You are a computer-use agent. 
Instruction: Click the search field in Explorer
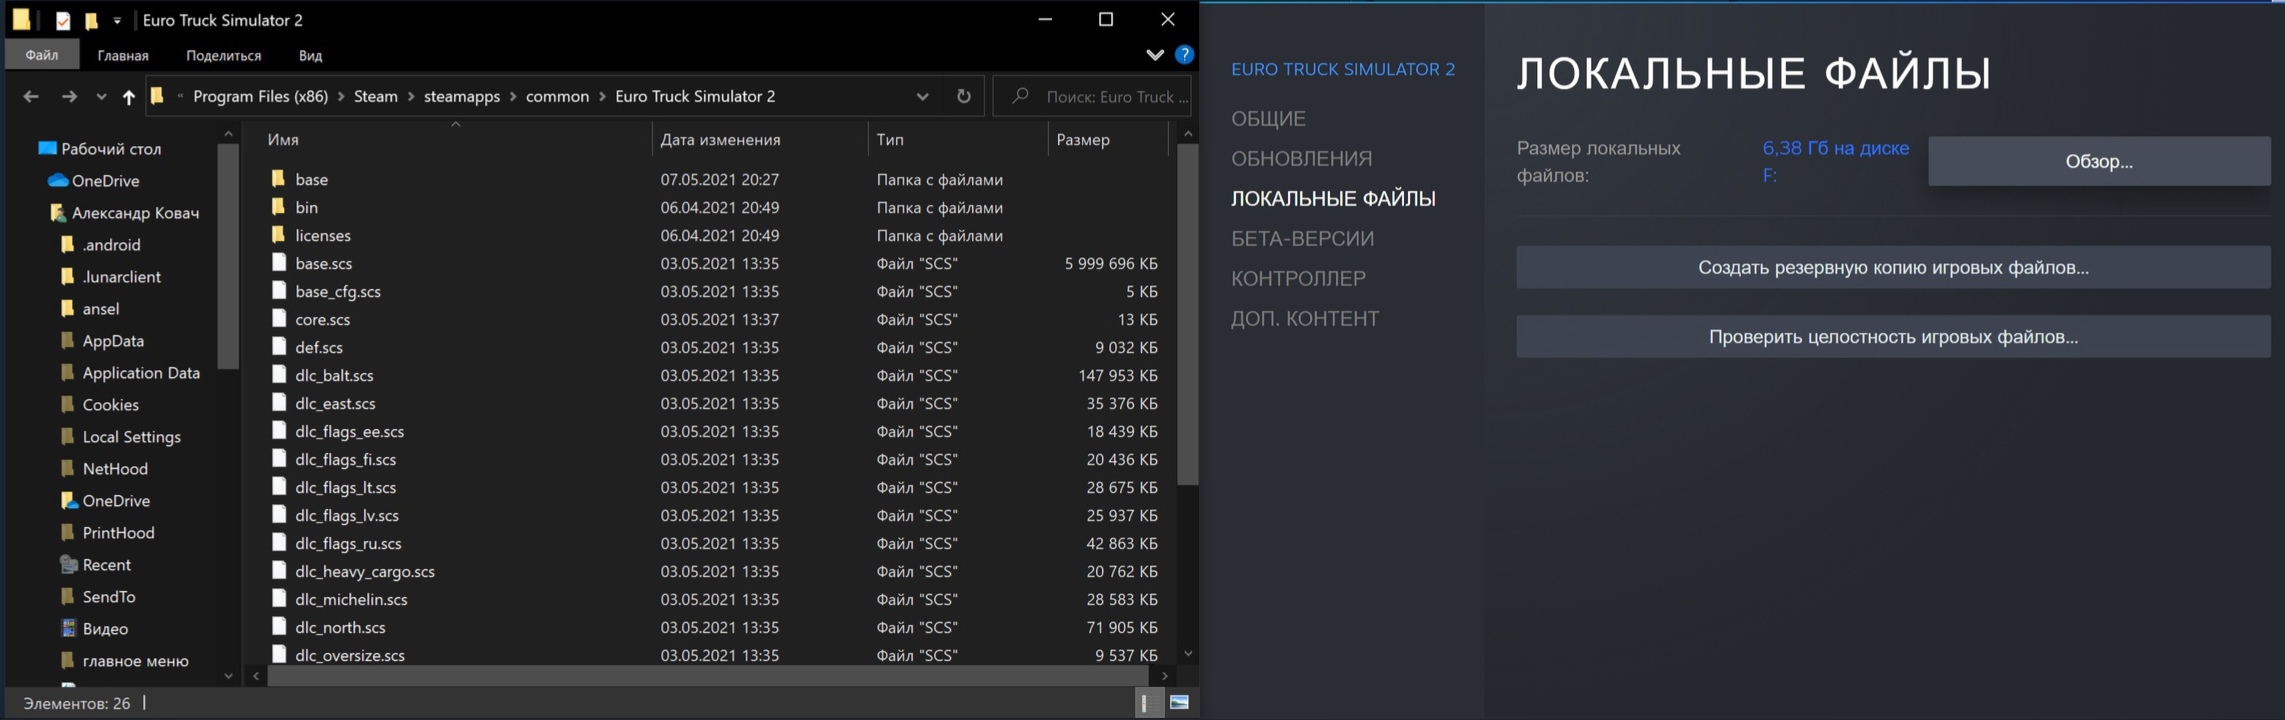(x=1092, y=96)
